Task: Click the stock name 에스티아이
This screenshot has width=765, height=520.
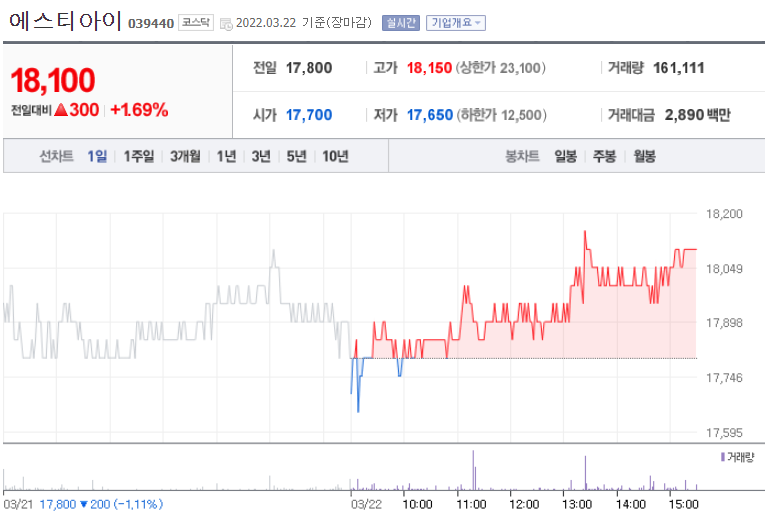Action: pyautogui.click(x=65, y=21)
